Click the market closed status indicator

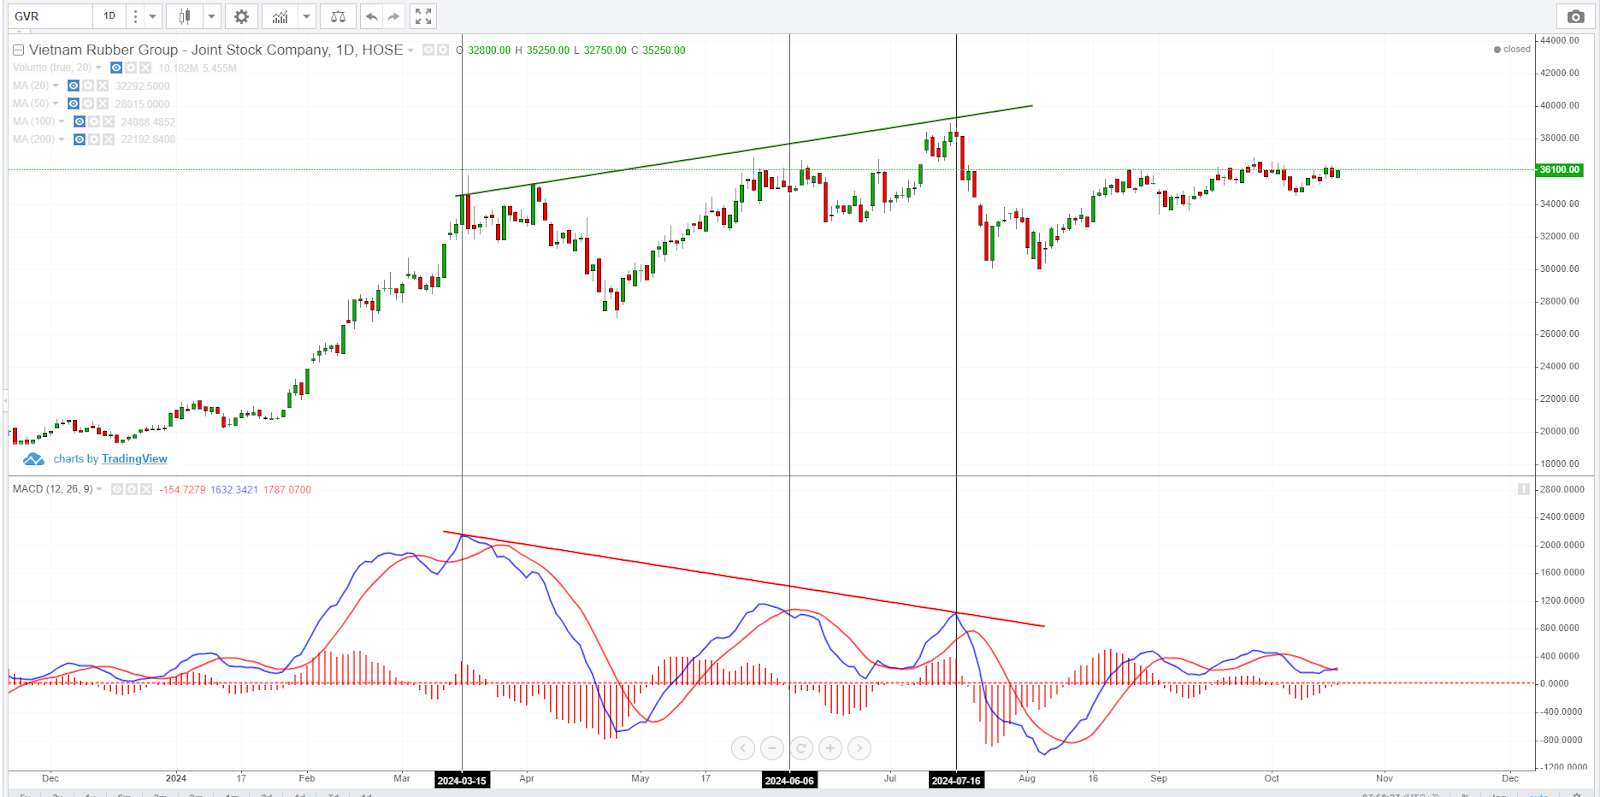pyautogui.click(x=1512, y=49)
